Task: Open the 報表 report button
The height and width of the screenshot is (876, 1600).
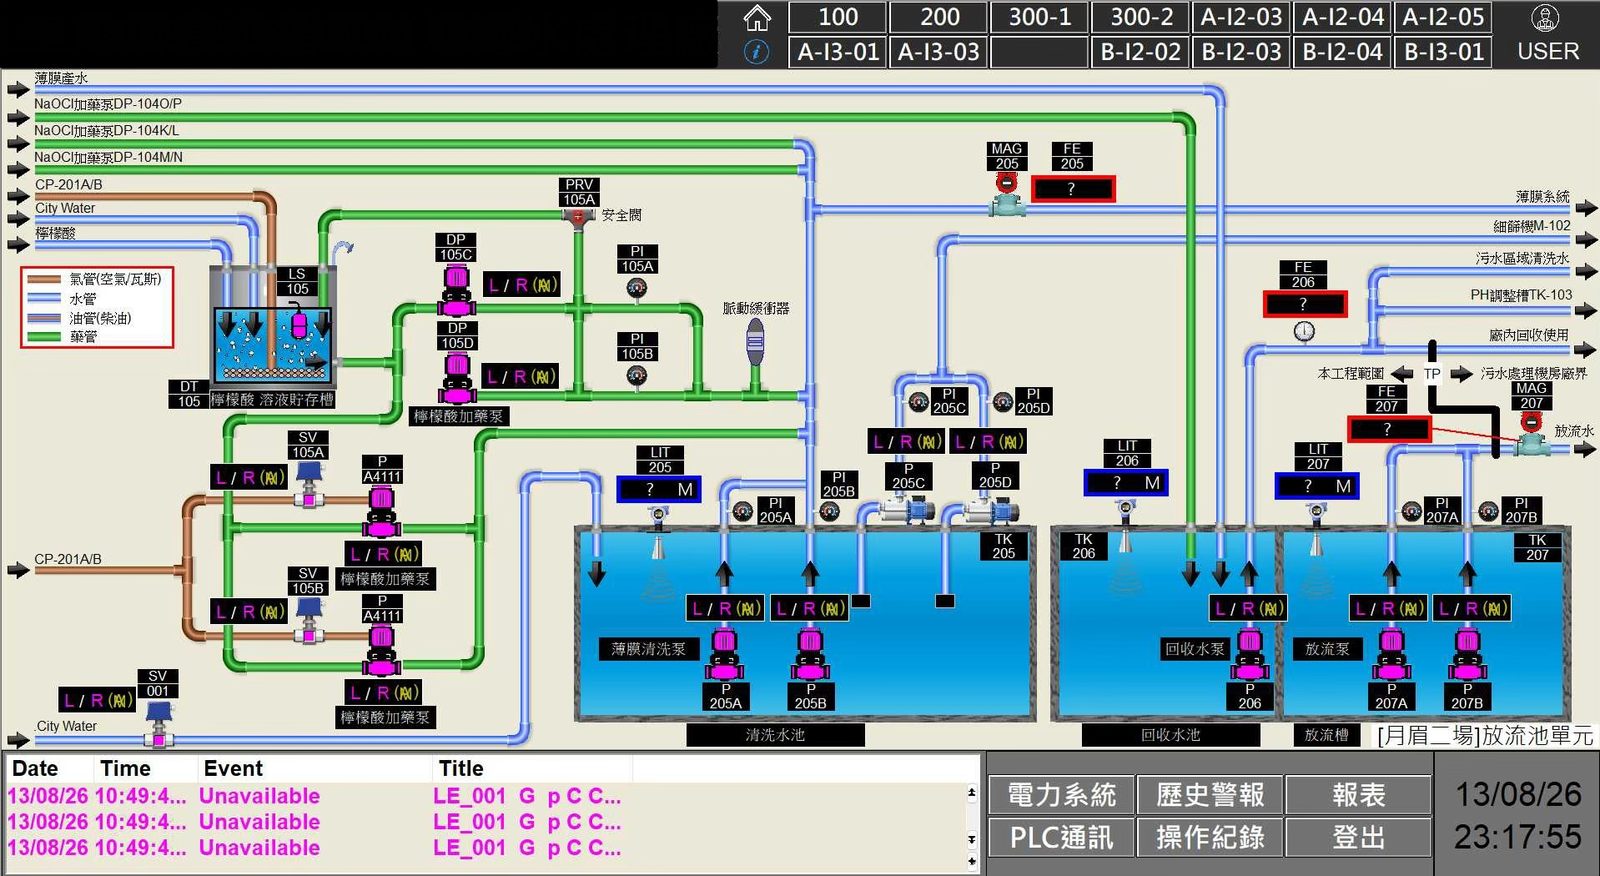Action: [x=1358, y=795]
